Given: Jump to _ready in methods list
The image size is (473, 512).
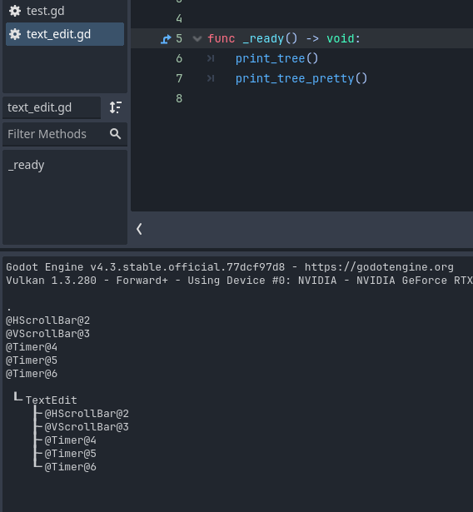Looking at the screenshot, I should click(26, 165).
